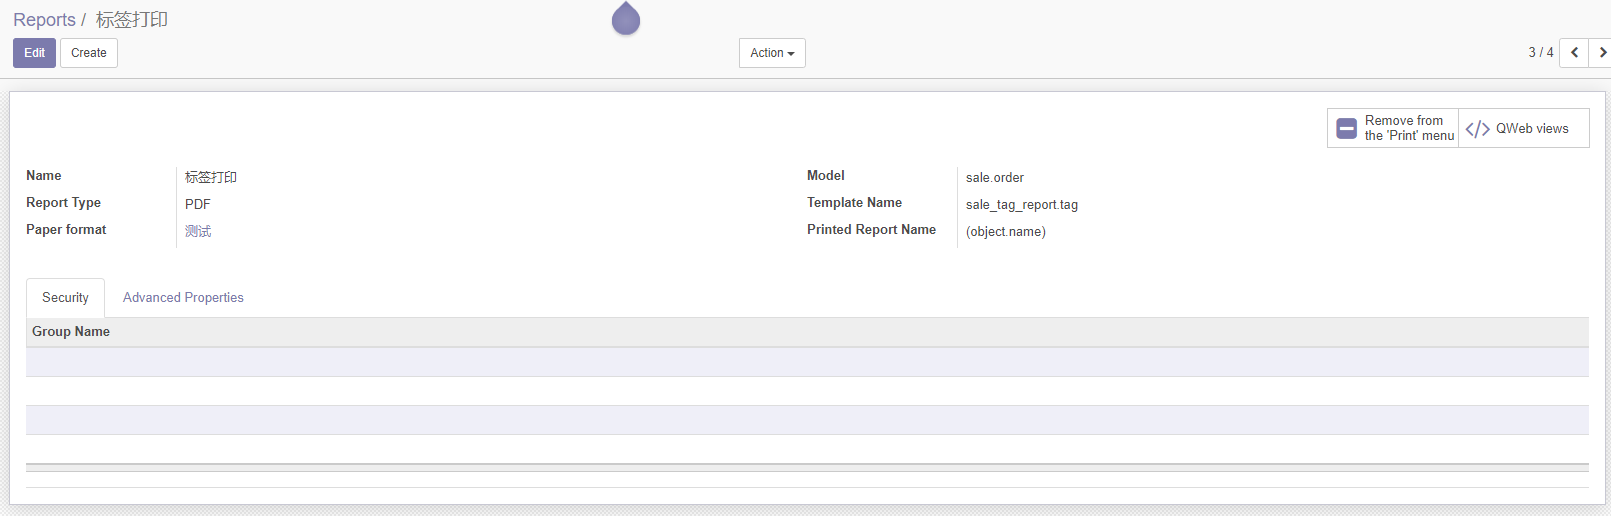Go to previous record arrow
Screen dimensions: 1611x516
click(x=1574, y=53)
